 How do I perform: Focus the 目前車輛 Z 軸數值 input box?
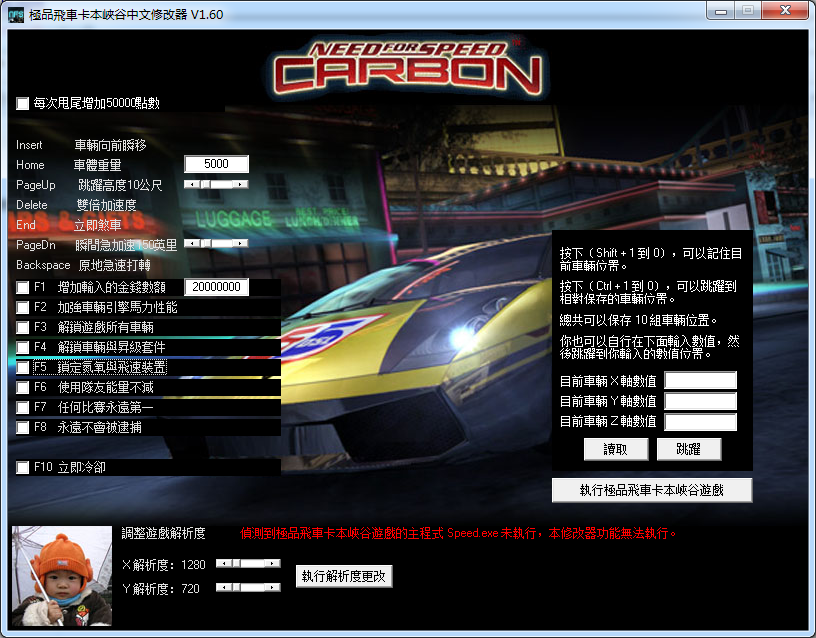(700, 422)
